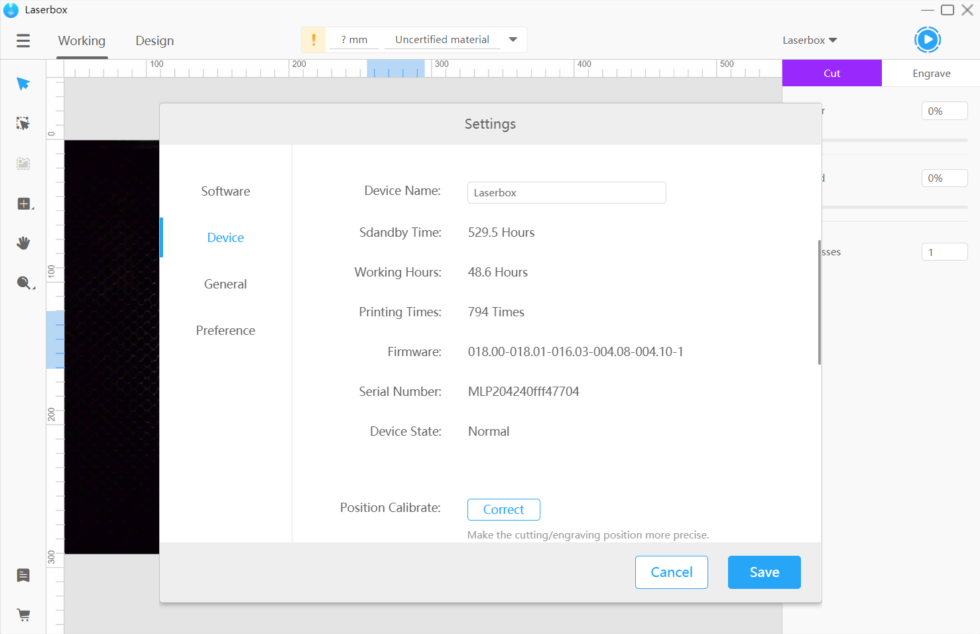
Task: Click the passes value field
Action: pos(944,252)
